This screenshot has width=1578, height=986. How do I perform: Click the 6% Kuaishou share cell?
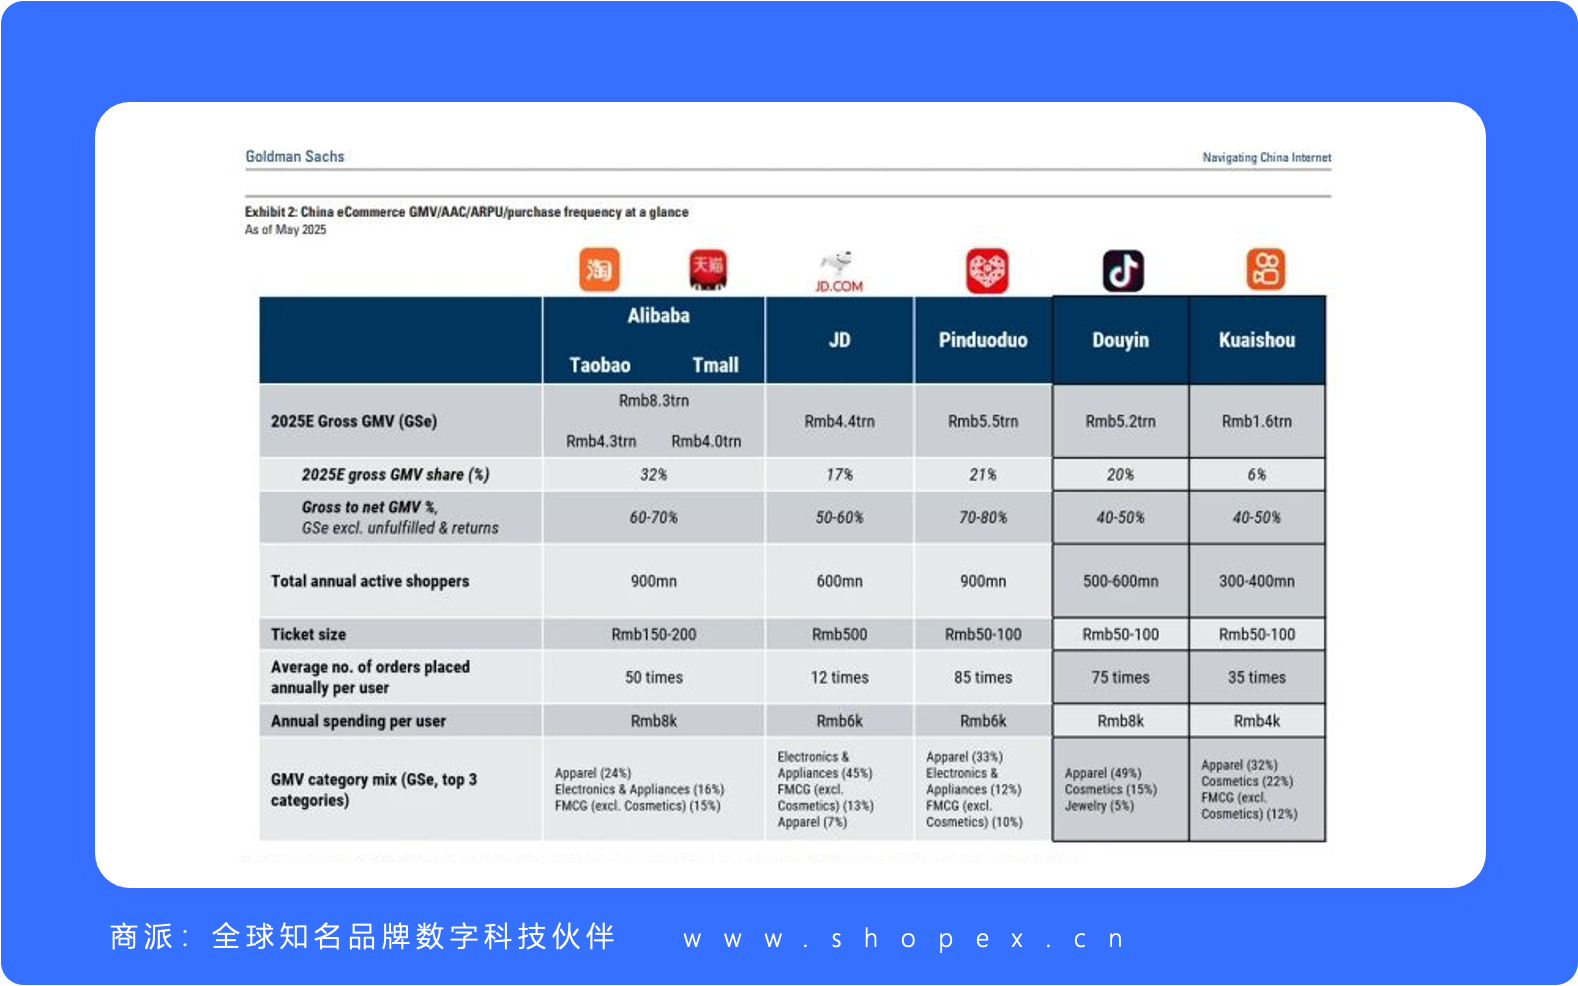click(1257, 474)
